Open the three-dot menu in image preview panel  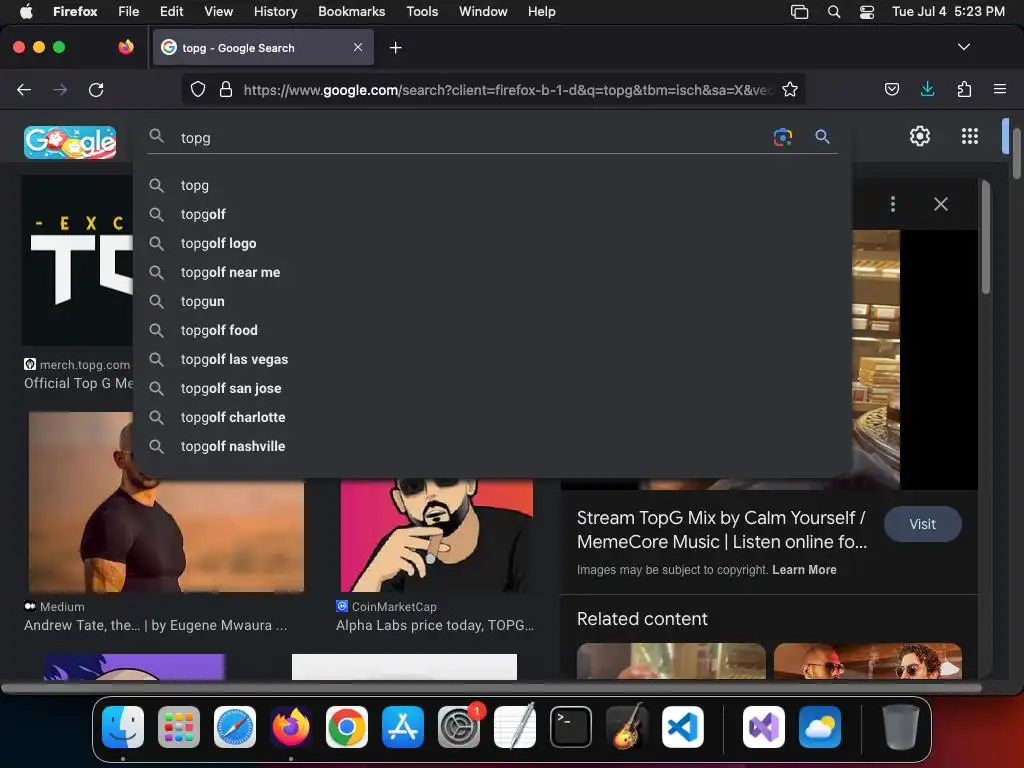coord(893,204)
